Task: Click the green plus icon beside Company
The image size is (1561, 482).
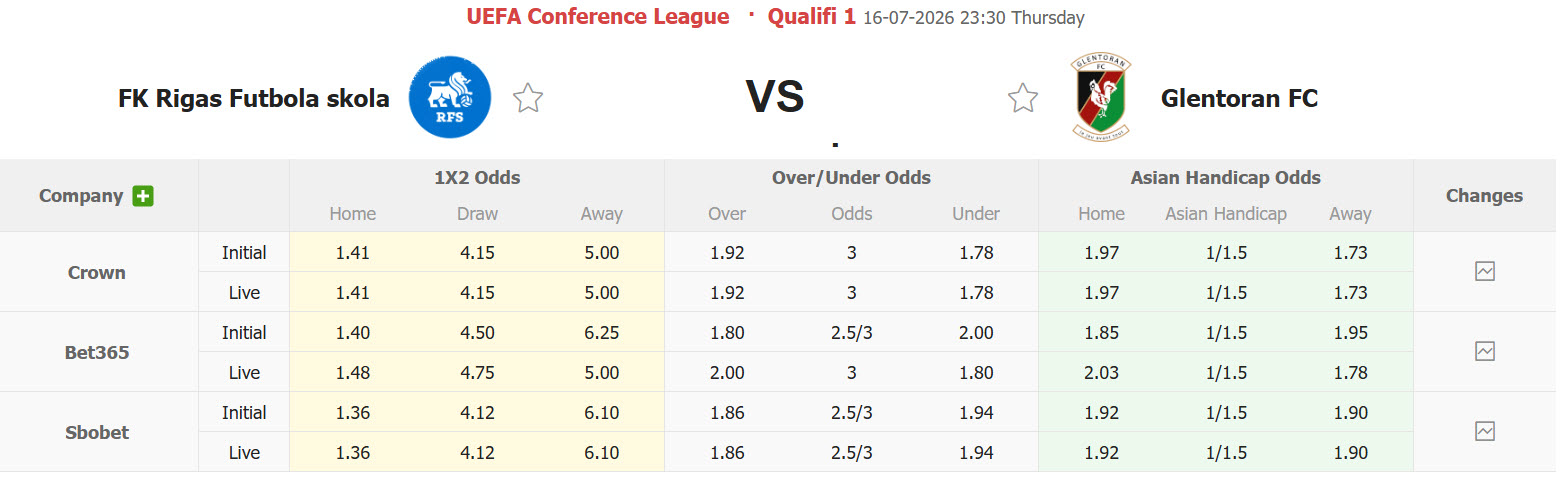Action: pos(143,196)
